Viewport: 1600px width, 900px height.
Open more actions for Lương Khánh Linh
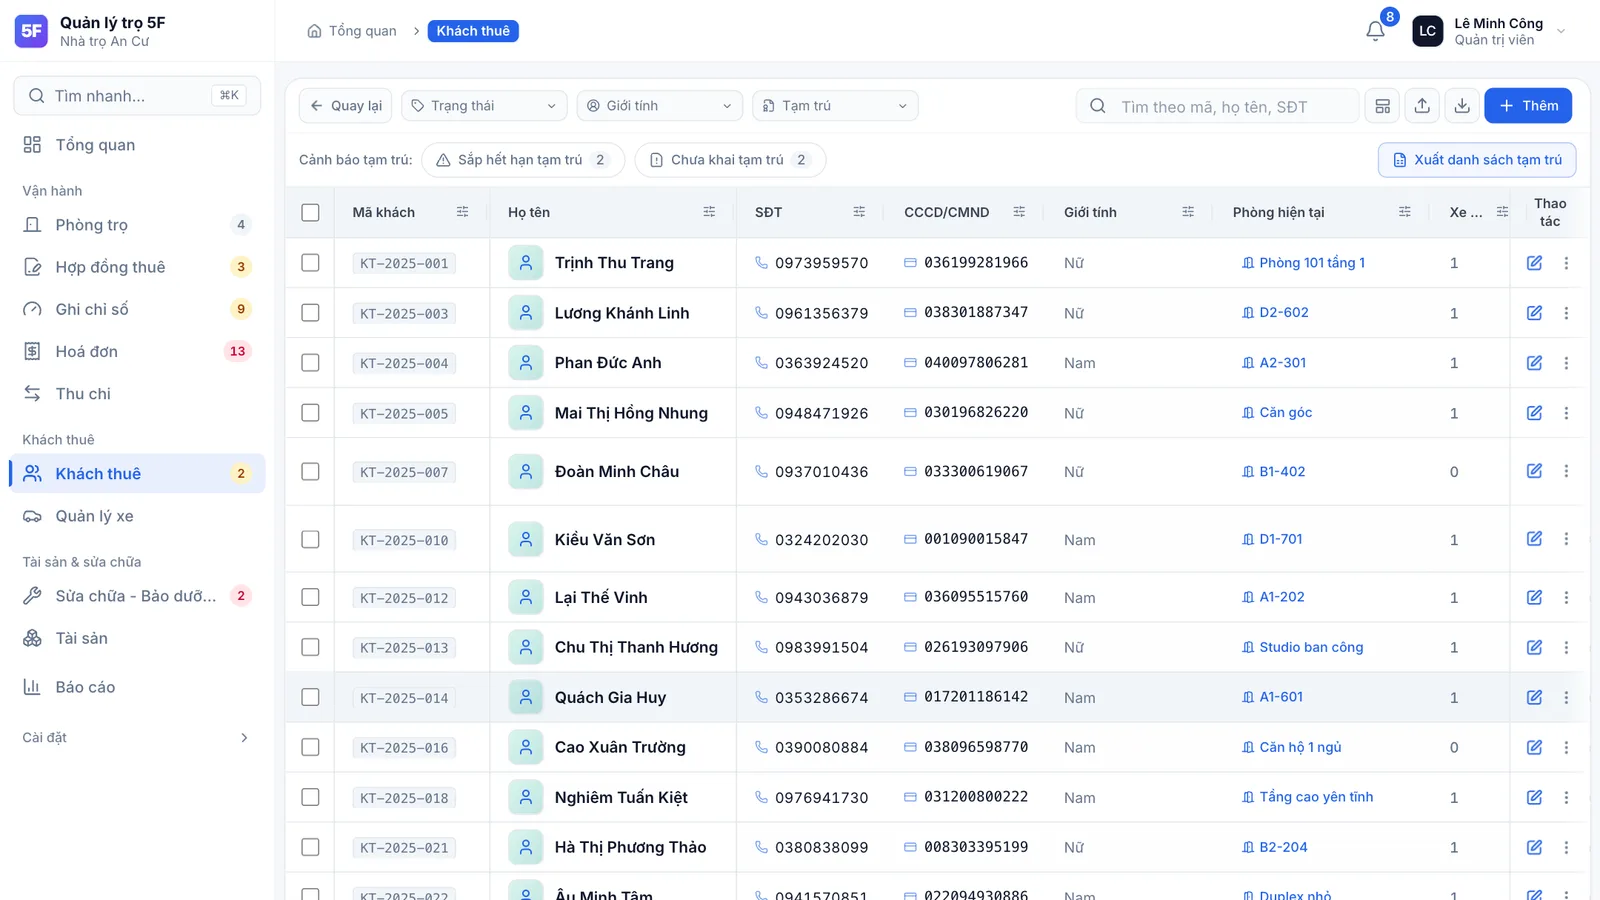pos(1566,313)
